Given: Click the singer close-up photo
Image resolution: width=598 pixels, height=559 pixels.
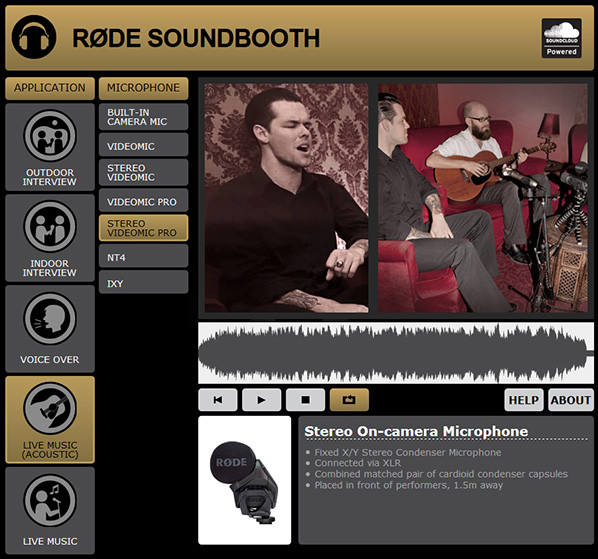Looking at the screenshot, I should click(286, 198).
